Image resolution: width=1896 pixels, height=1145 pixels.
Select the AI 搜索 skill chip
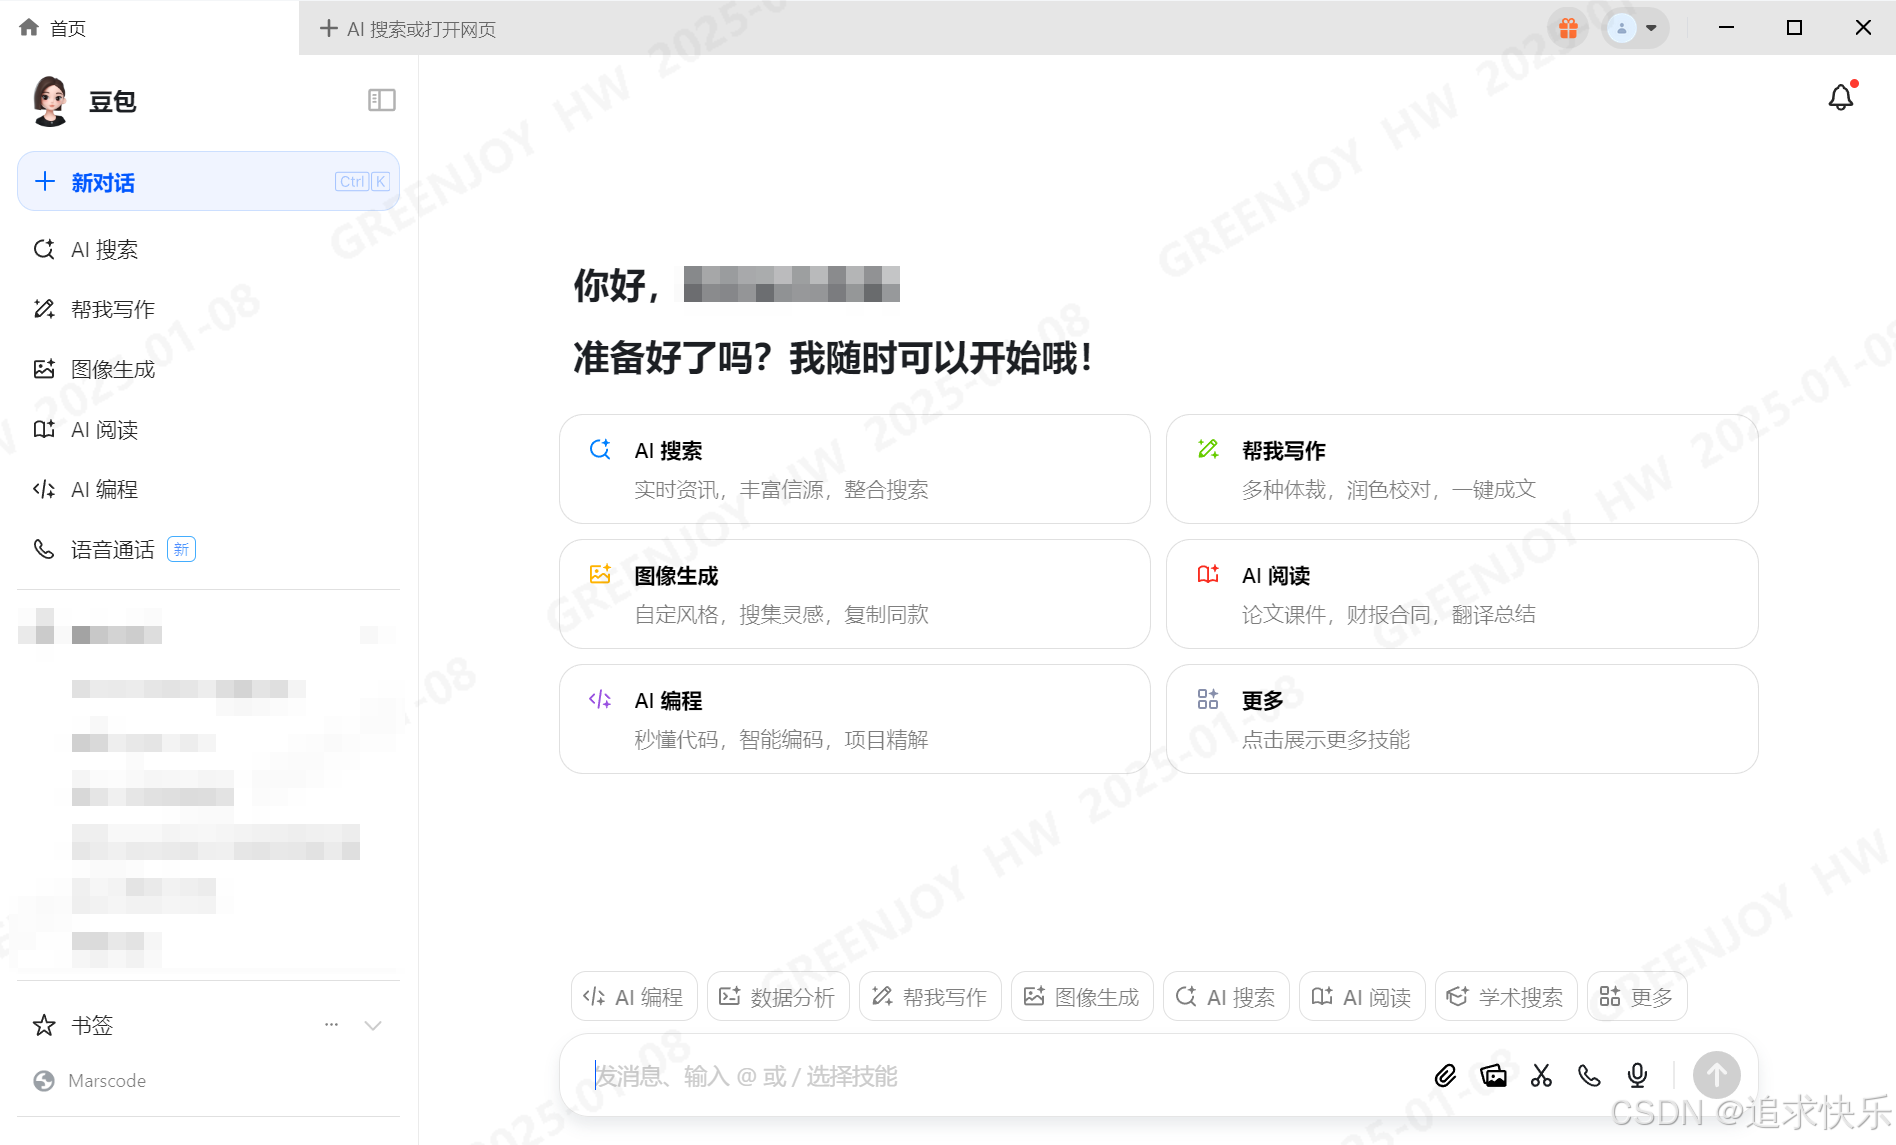click(x=1226, y=996)
